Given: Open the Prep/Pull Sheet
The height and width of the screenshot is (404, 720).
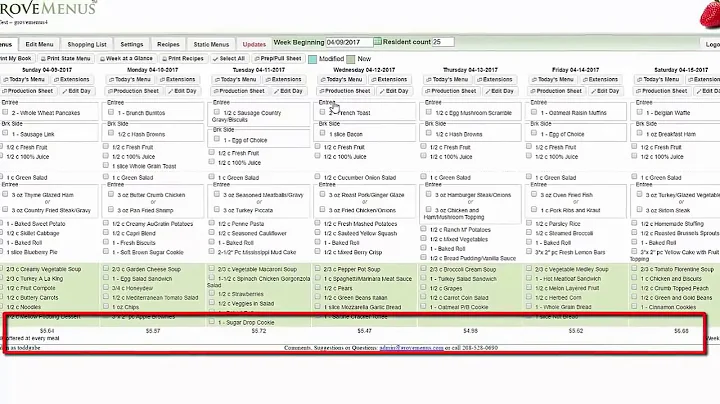Looking at the screenshot, I should point(278,59).
